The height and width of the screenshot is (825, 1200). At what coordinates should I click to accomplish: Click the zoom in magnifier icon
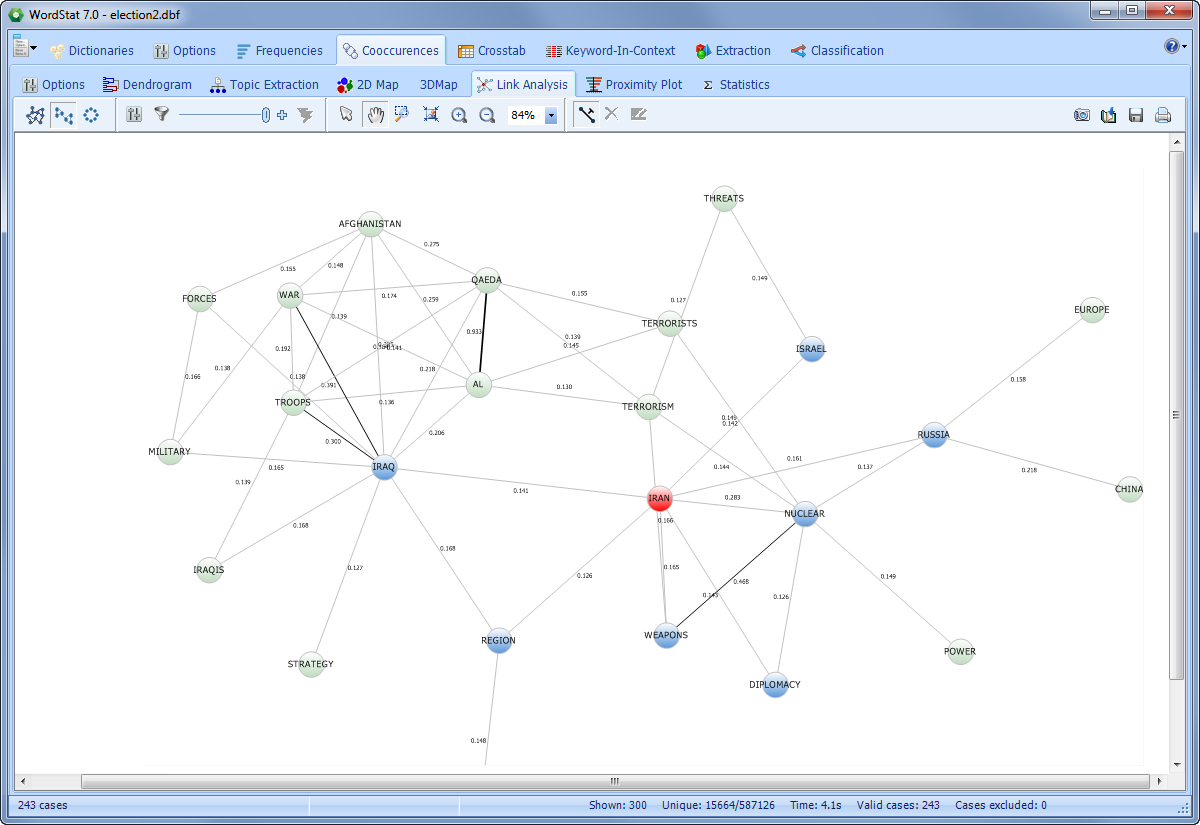459,115
